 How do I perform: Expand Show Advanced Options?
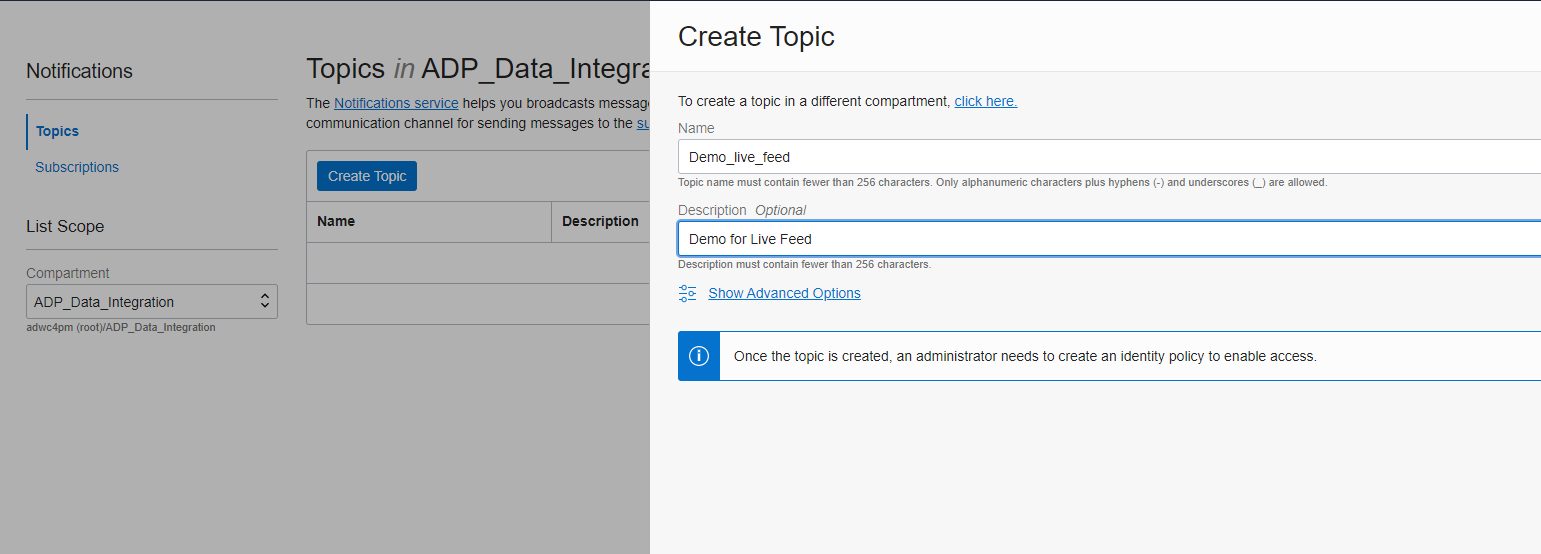point(784,293)
